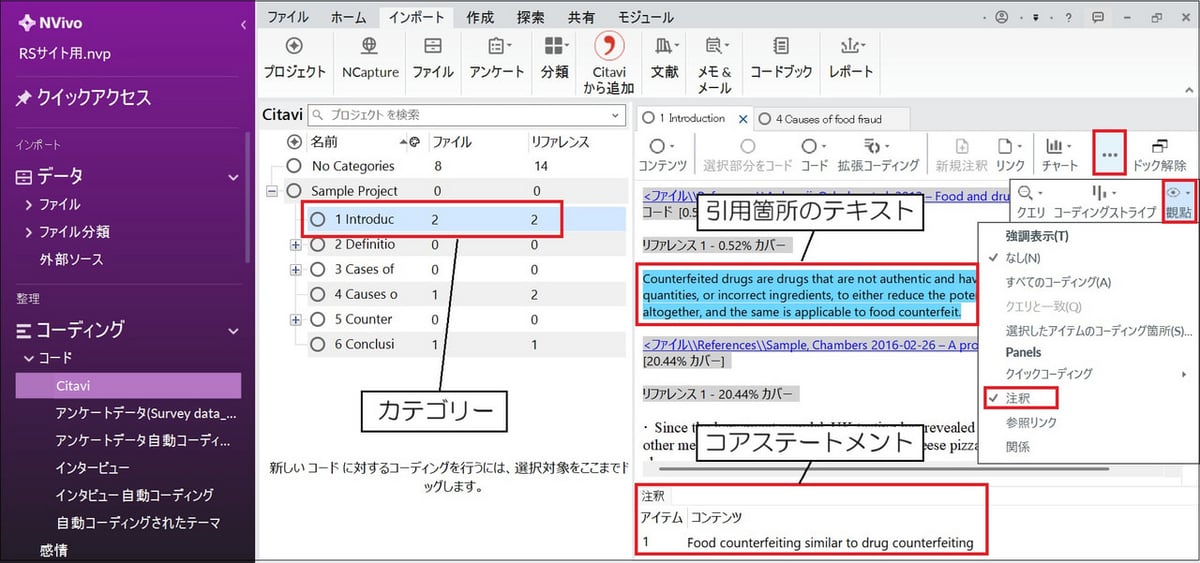This screenshot has width=1200, height=563.
Task: Open クイックアクセス in the sidebar
Action: coord(82,97)
